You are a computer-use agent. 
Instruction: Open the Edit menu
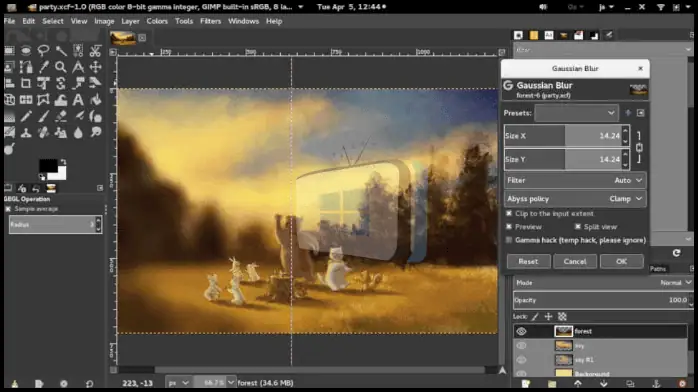pyautogui.click(x=28, y=21)
